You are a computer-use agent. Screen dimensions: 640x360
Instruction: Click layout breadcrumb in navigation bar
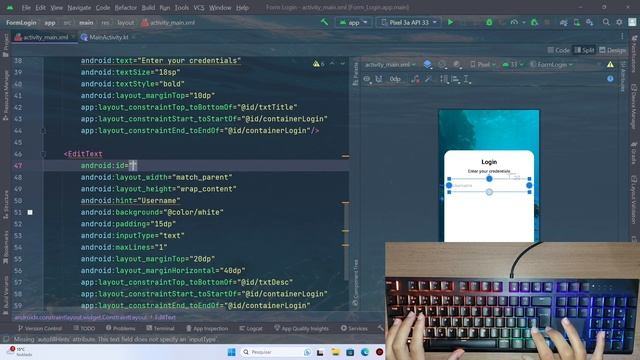(x=126, y=23)
